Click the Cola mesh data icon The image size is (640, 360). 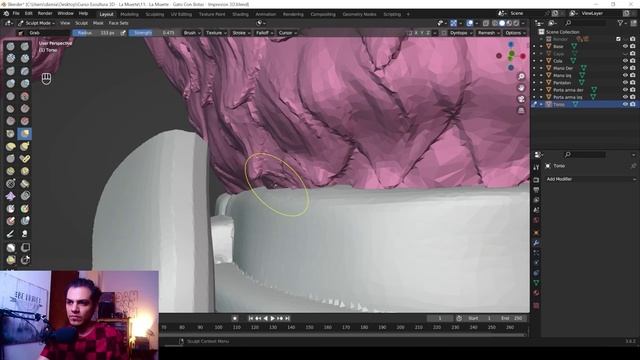[573, 61]
